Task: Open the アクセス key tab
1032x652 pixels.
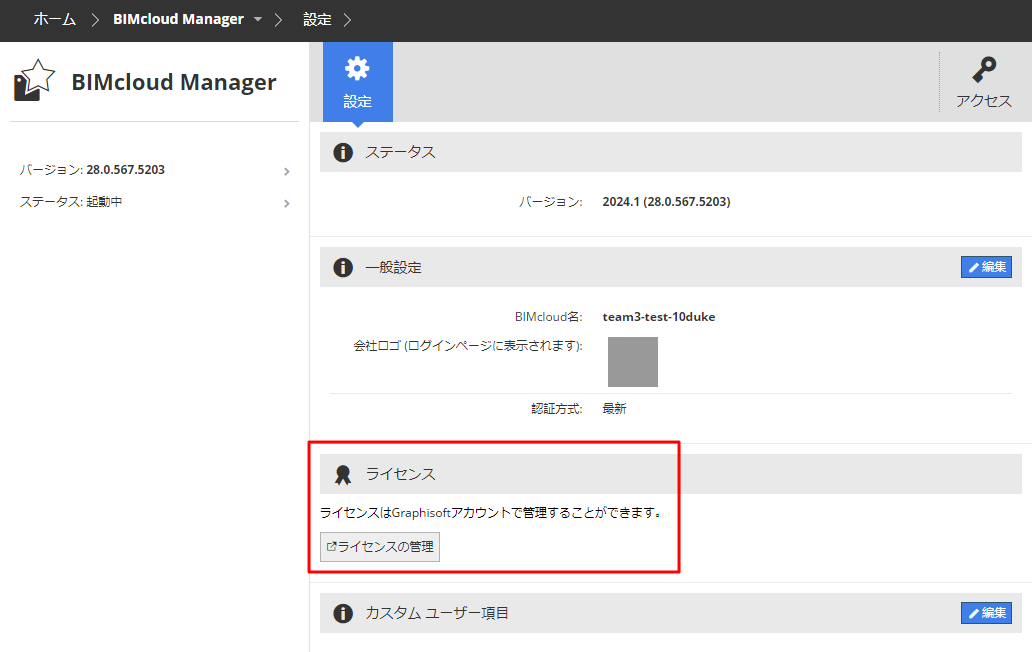Action: pyautogui.click(x=983, y=82)
